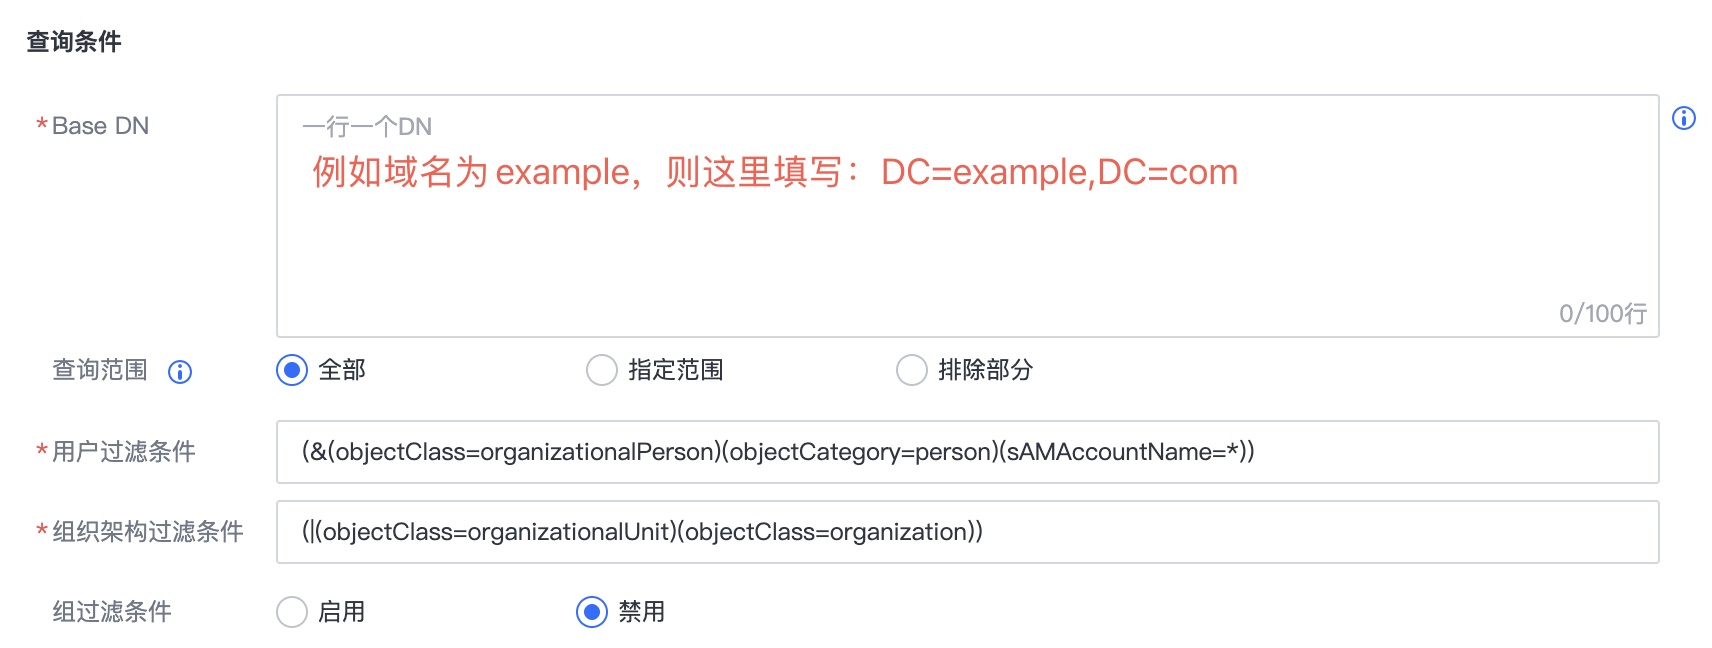The width and height of the screenshot is (1712, 648).
Task: Enable group filter with the 启用 radio
Action: pos(292,612)
